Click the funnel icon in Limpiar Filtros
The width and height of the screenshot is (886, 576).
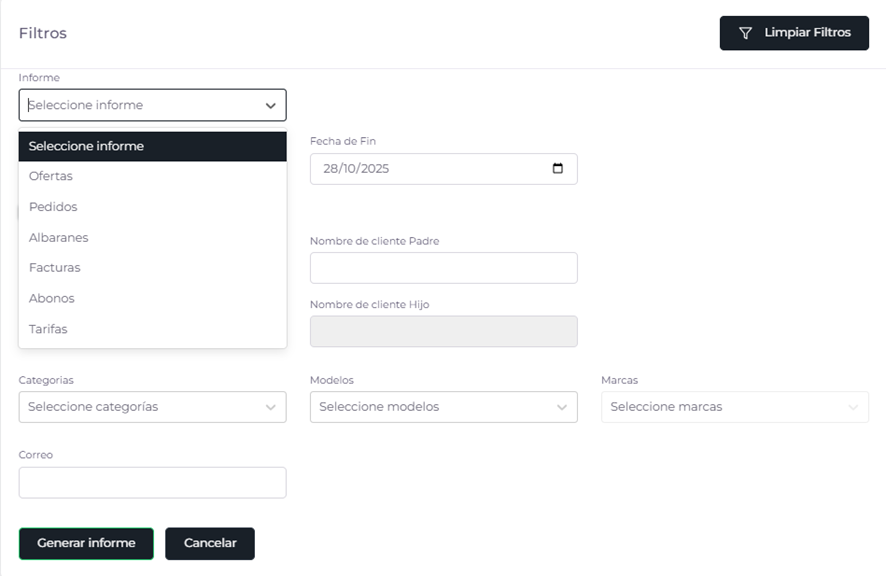745,33
